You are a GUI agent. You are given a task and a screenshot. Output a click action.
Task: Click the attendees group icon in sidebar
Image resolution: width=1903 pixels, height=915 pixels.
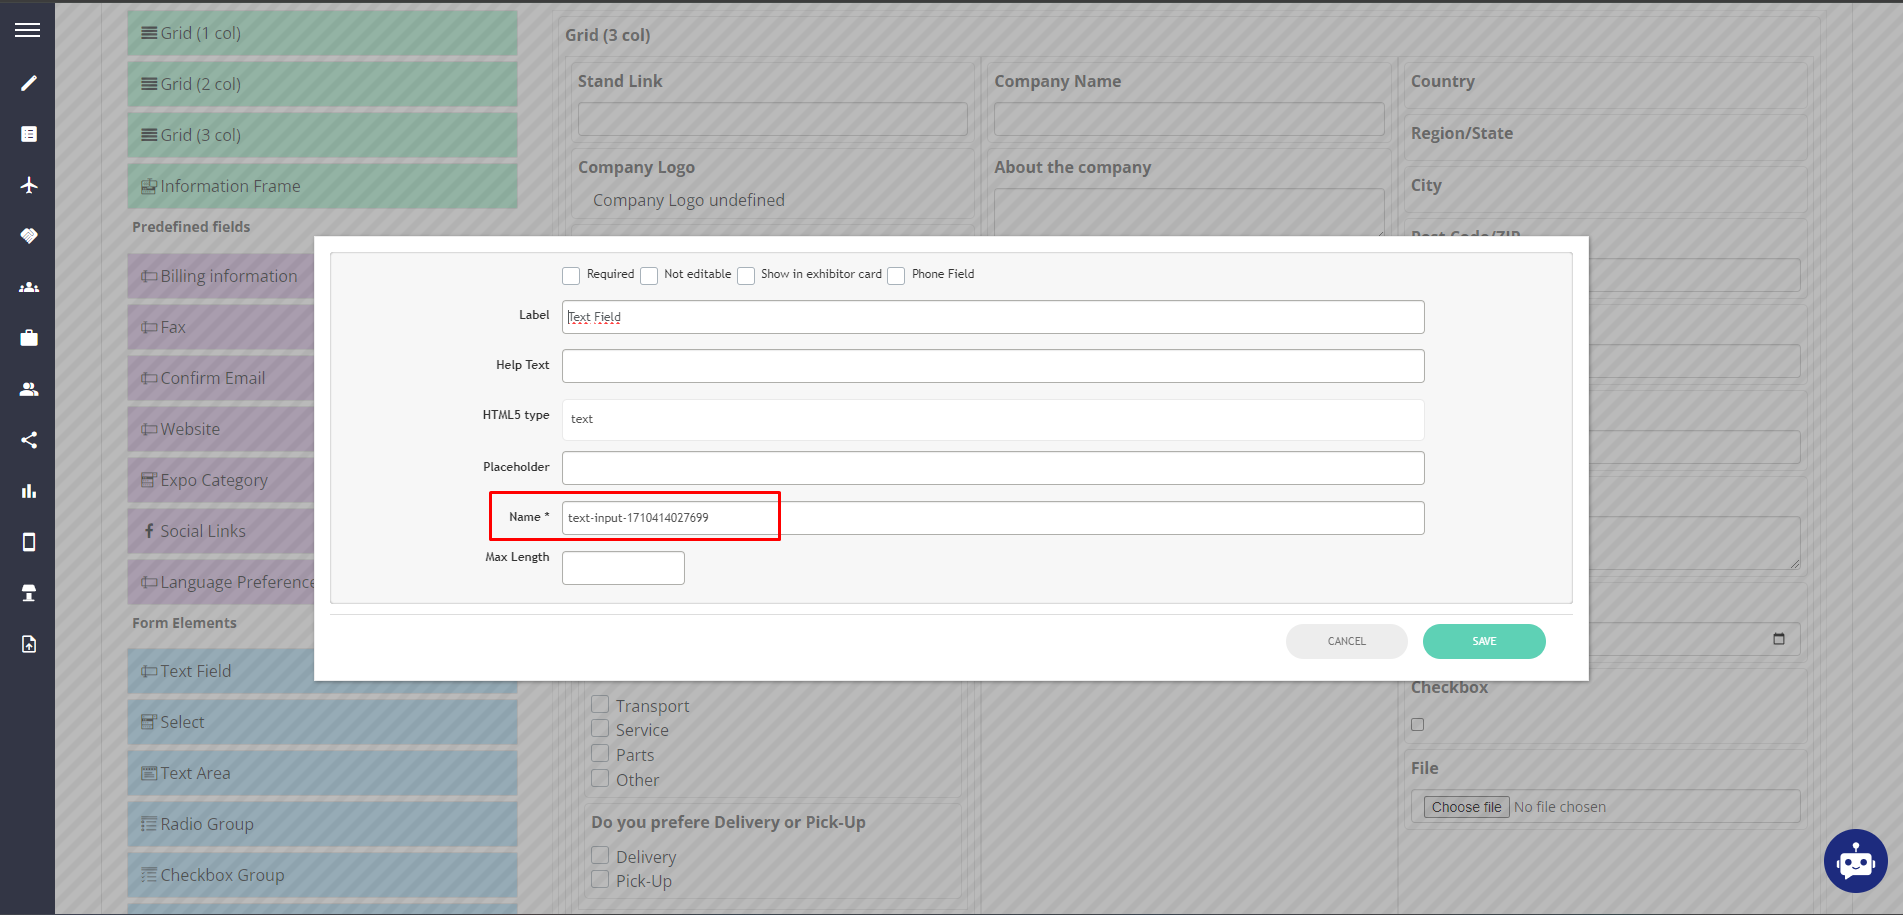coord(28,287)
